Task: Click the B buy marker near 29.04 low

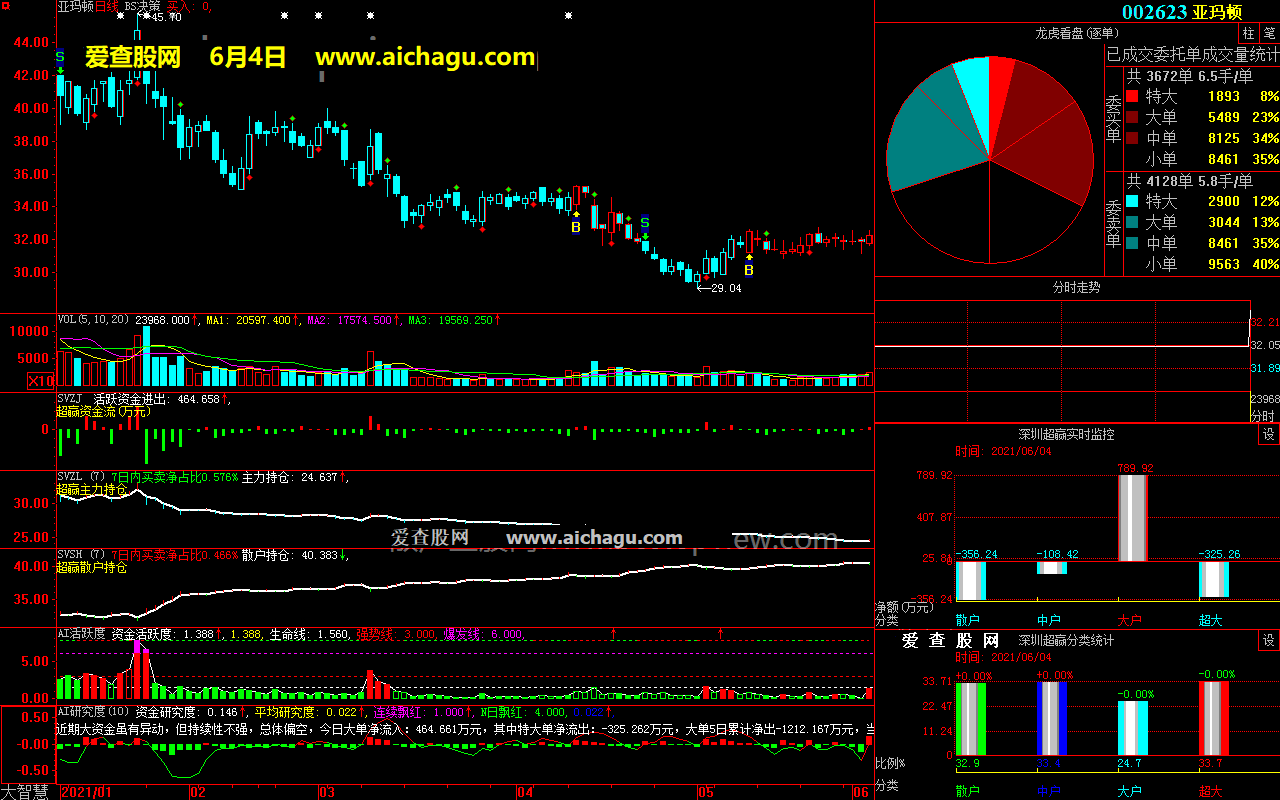Action: 748,270
